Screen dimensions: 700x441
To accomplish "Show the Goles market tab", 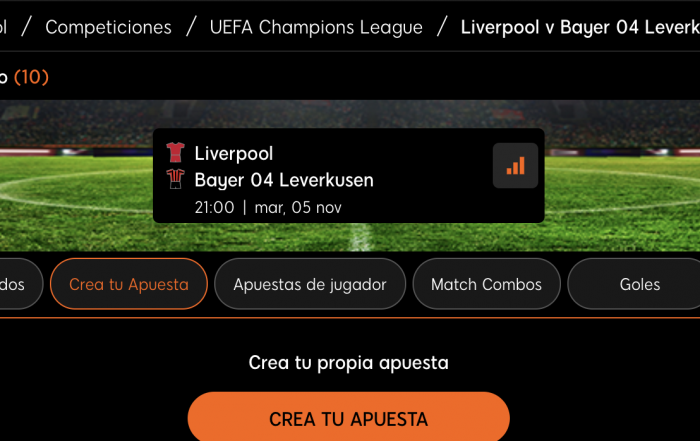I will (x=634, y=284).
